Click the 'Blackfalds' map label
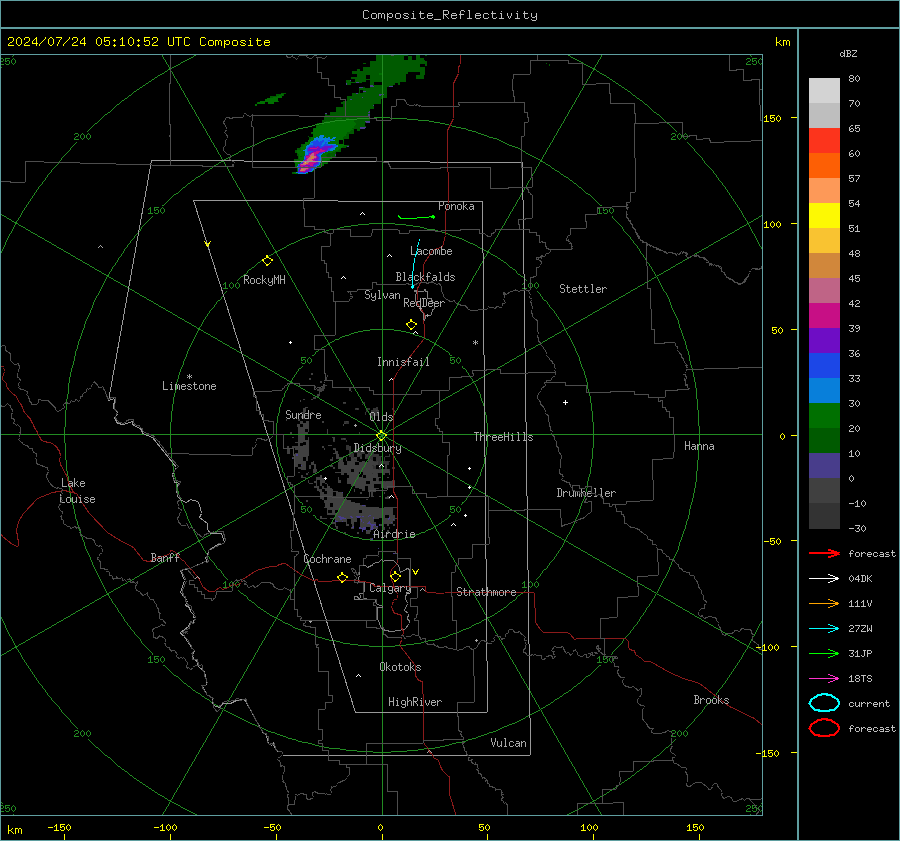 [x=425, y=277]
